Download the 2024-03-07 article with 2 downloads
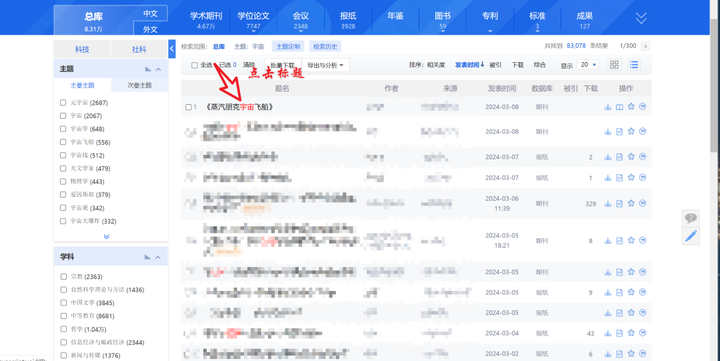720x361 pixels. [608, 157]
